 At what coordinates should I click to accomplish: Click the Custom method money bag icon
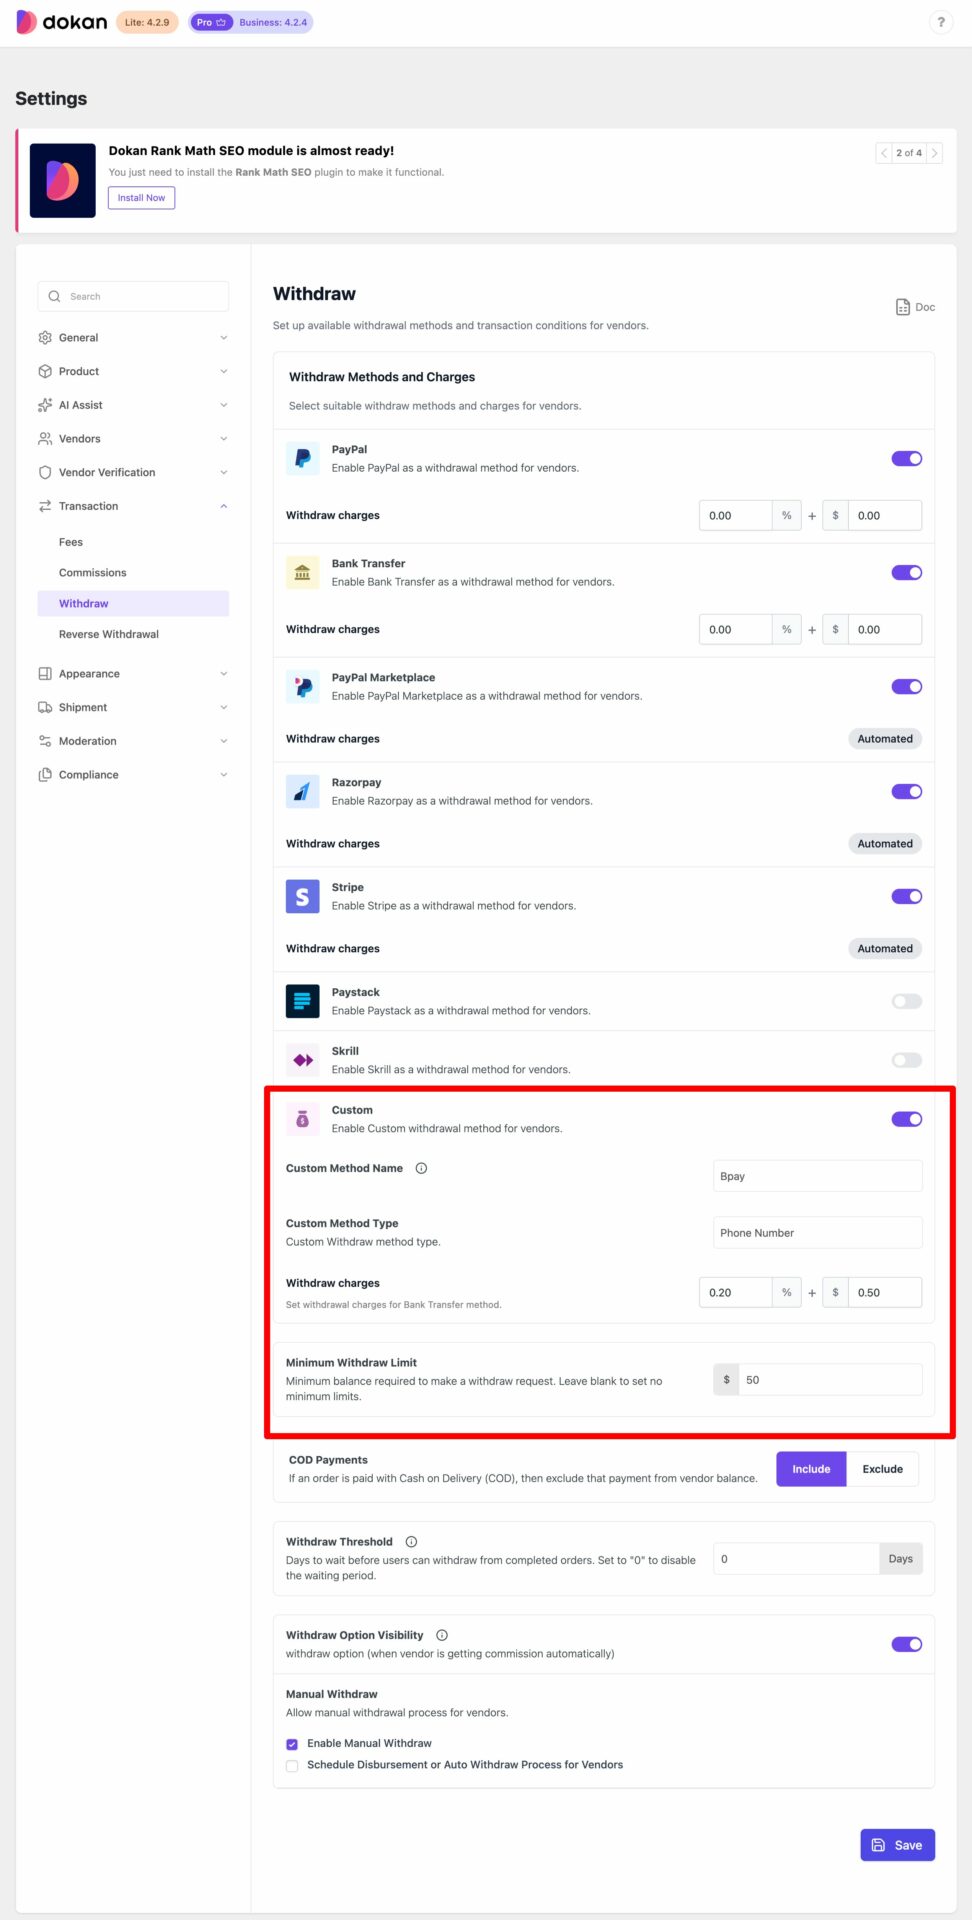click(303, 1119)
